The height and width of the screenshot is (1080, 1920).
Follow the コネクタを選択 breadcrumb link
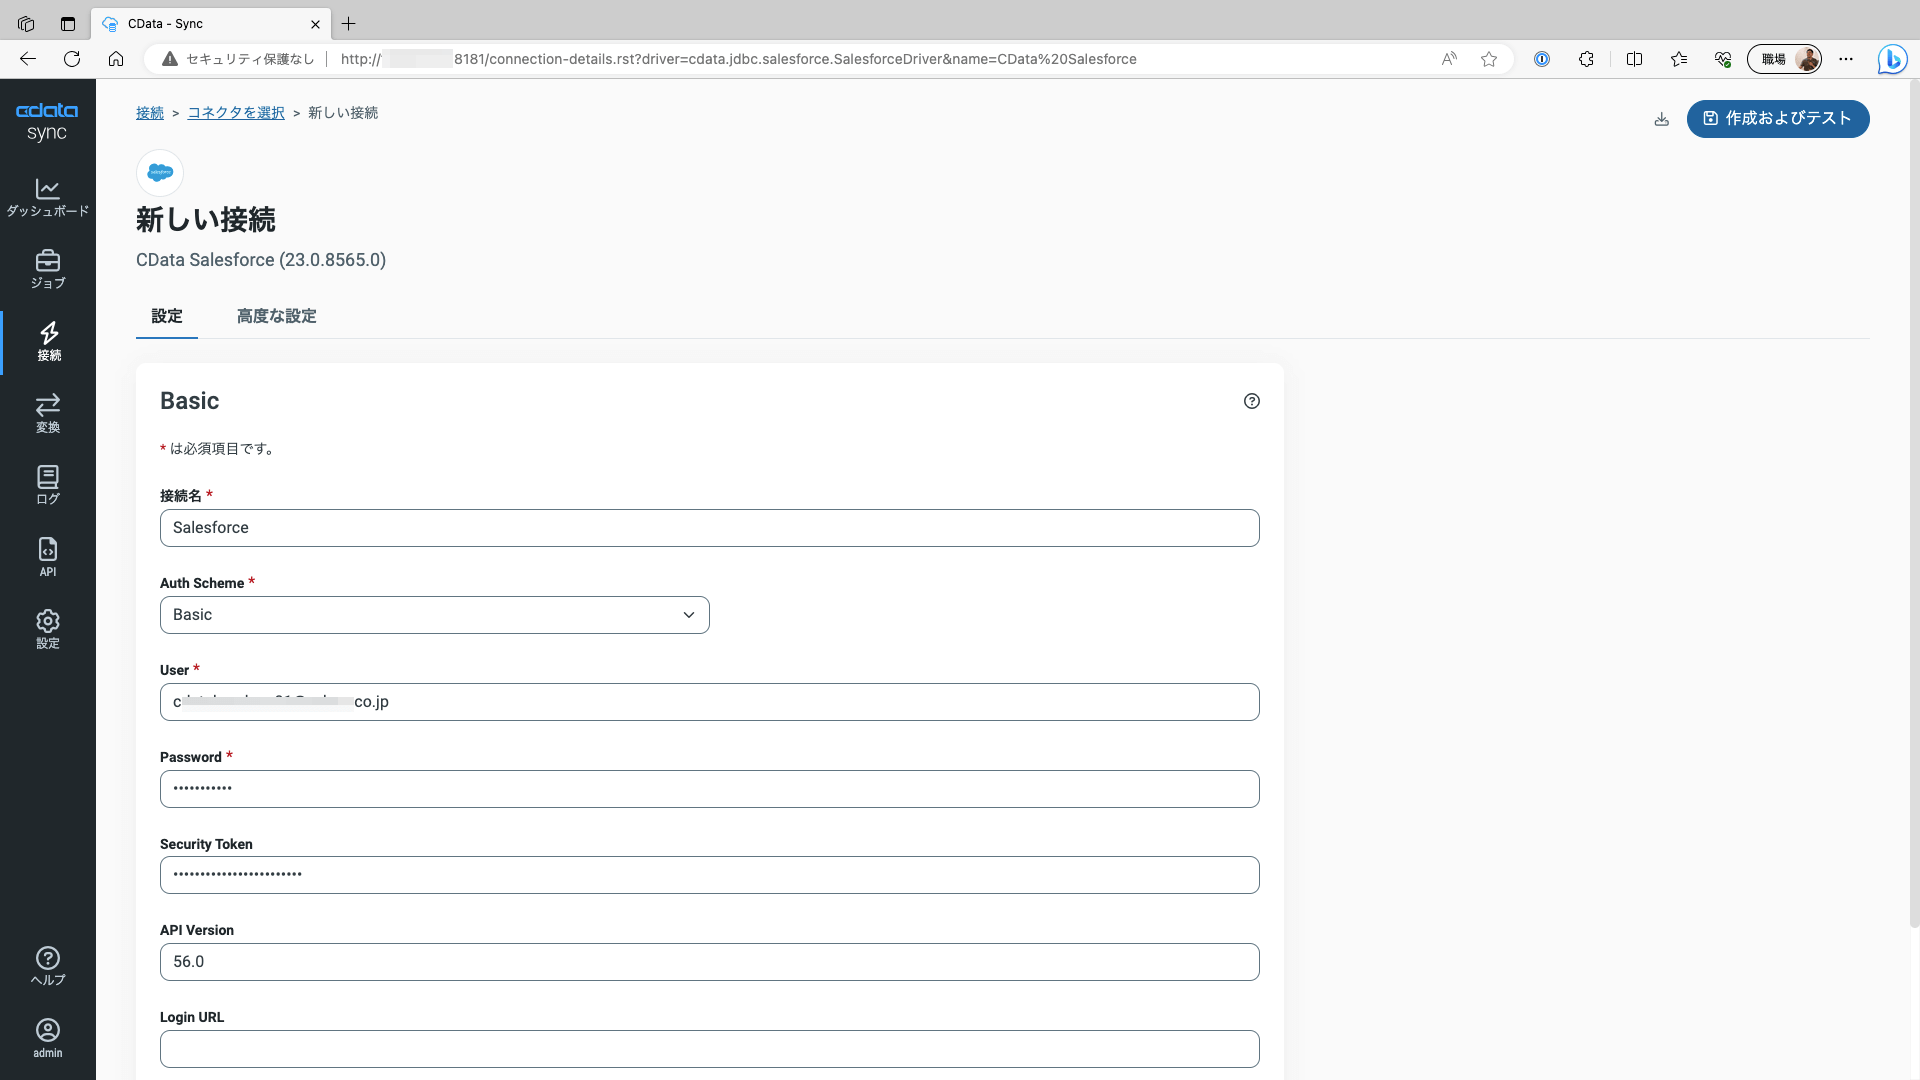(x=236, y=113)
